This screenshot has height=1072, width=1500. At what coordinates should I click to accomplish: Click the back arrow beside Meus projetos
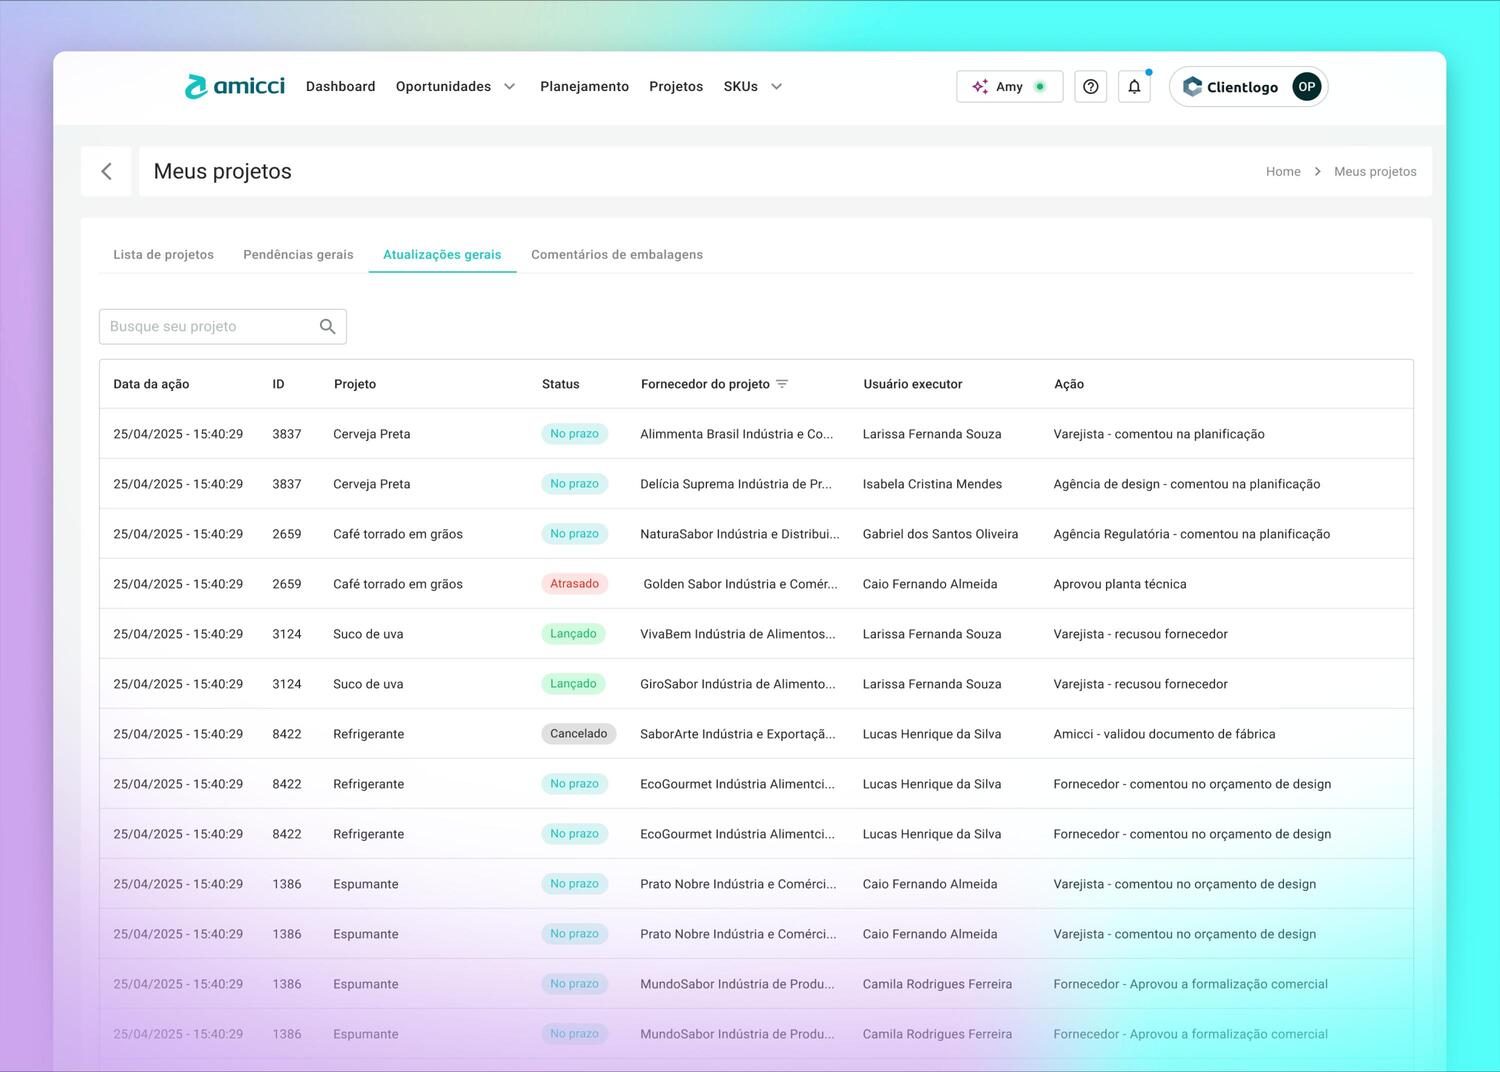click(106, 171)
